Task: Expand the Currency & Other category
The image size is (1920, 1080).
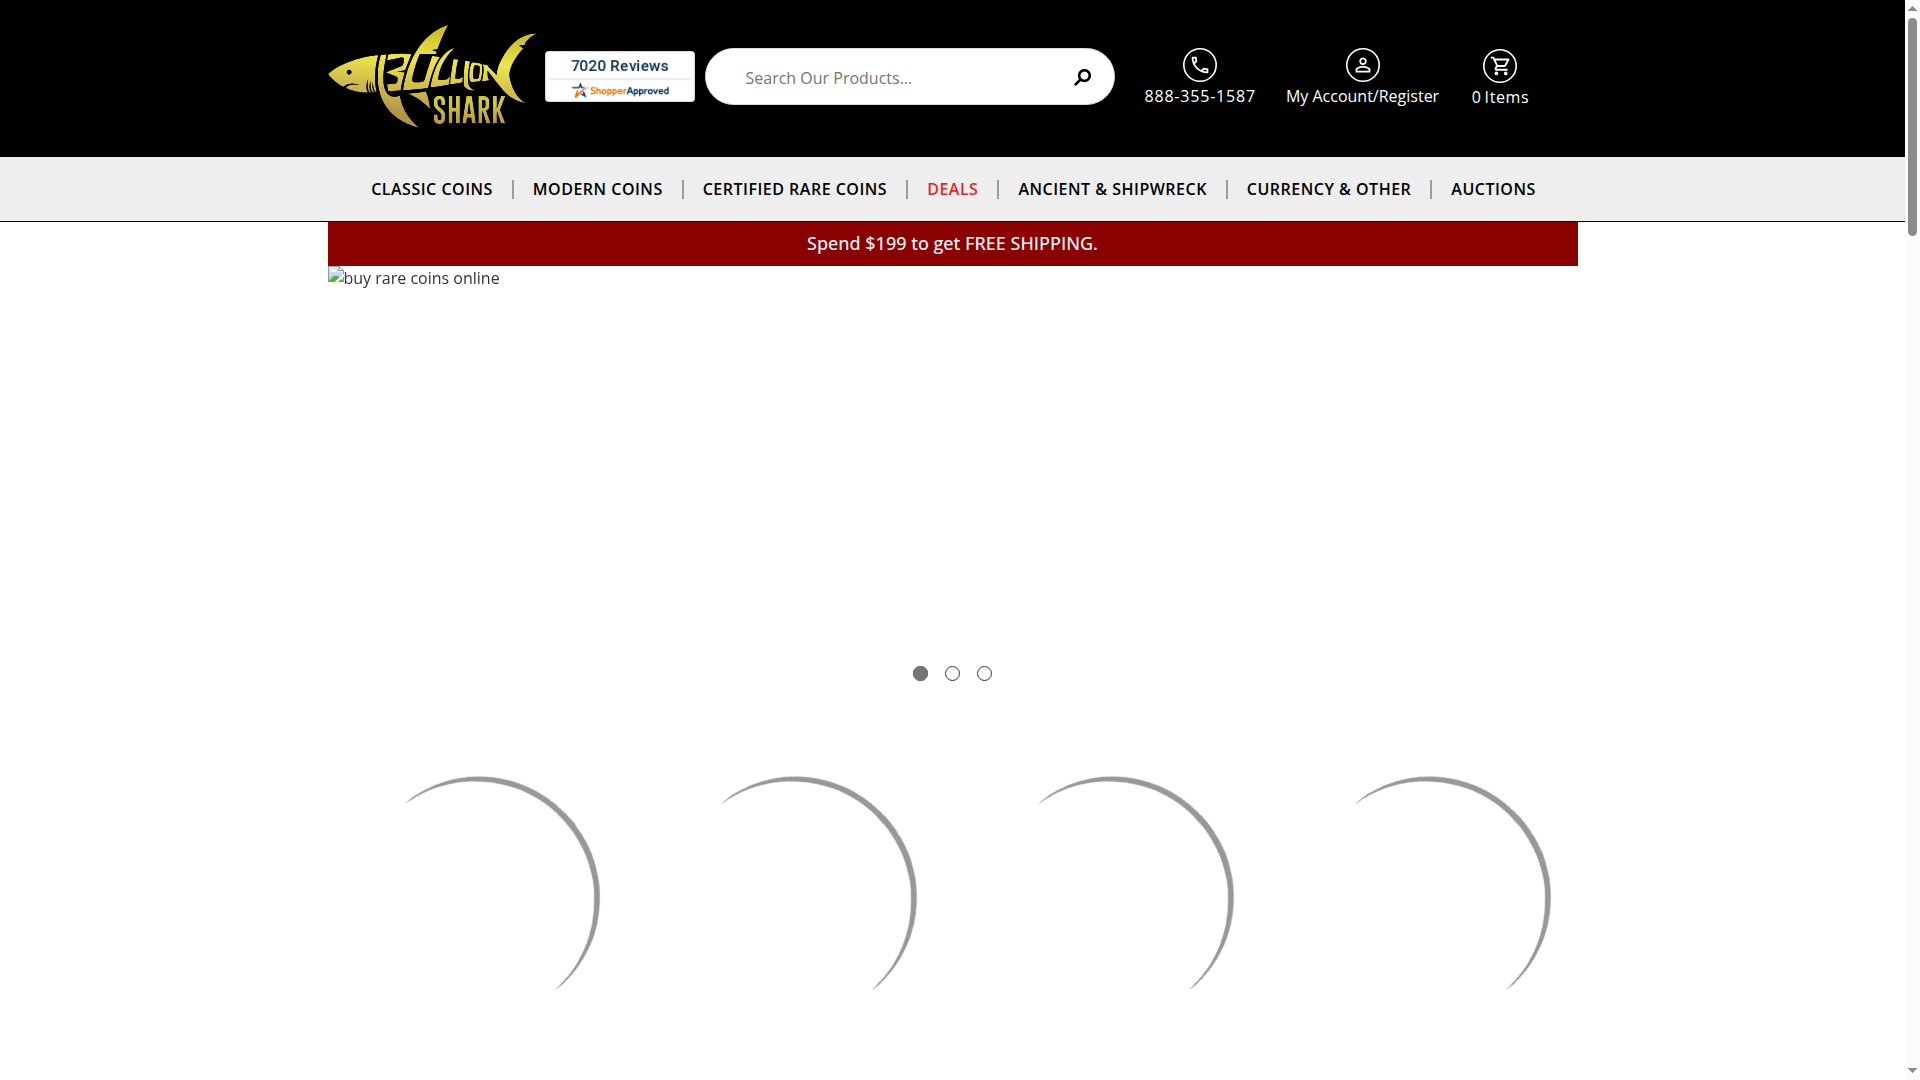Action: click(1328, 189)
